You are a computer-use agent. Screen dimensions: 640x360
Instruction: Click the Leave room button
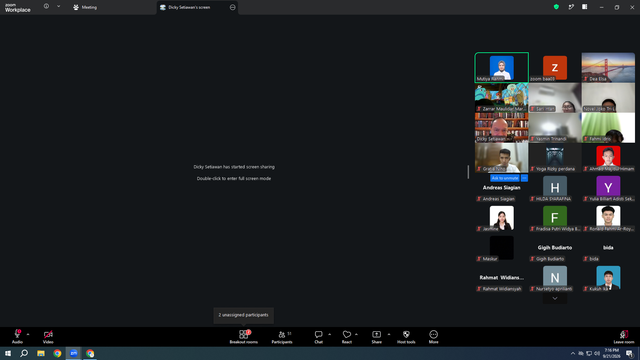point(624,337)
